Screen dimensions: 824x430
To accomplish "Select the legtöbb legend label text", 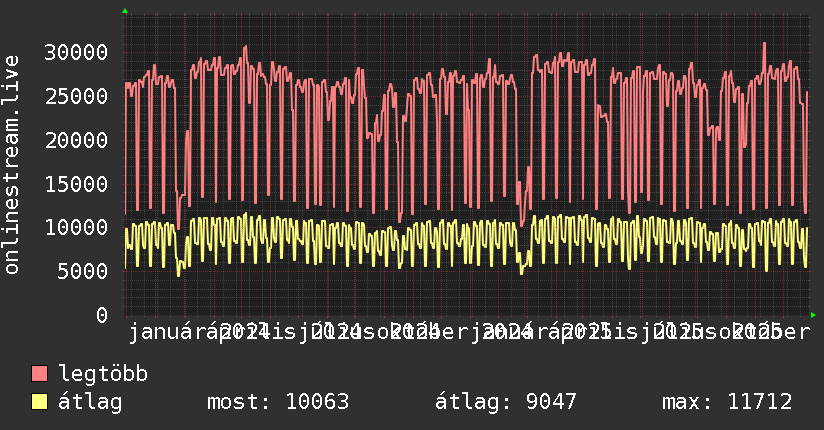I will [x=104, y=375].
